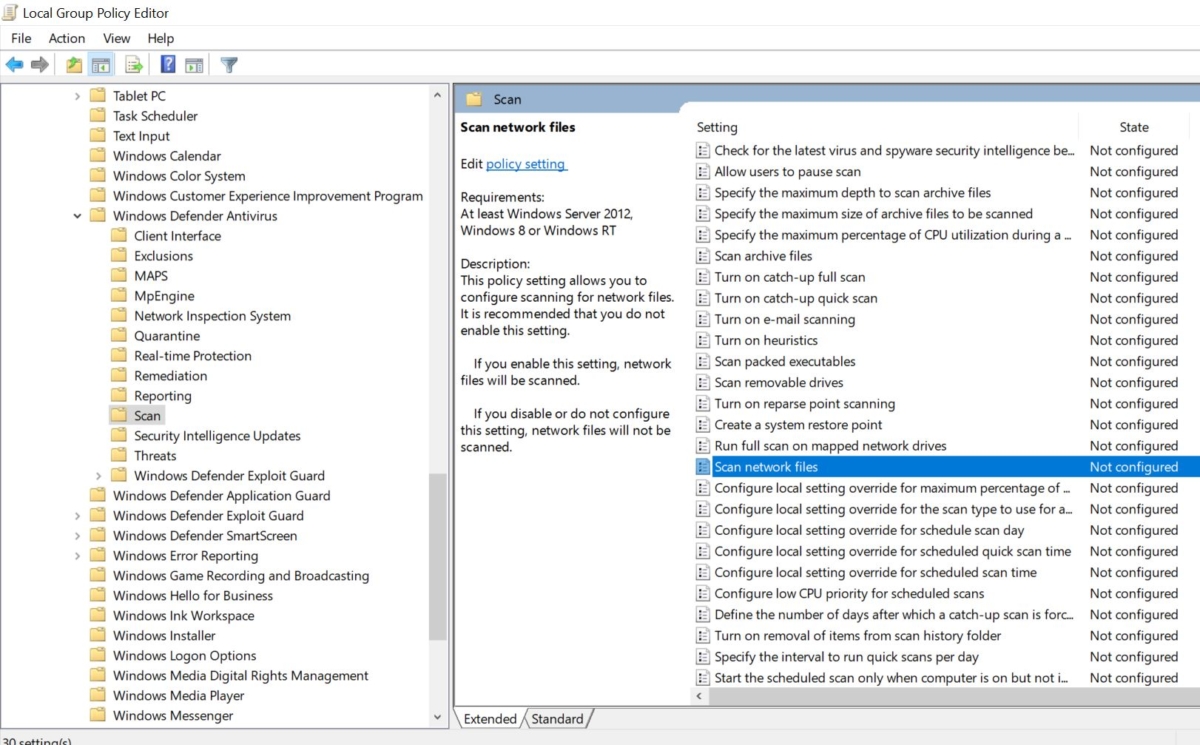Switch to the Standard tab

click(557, 718)
